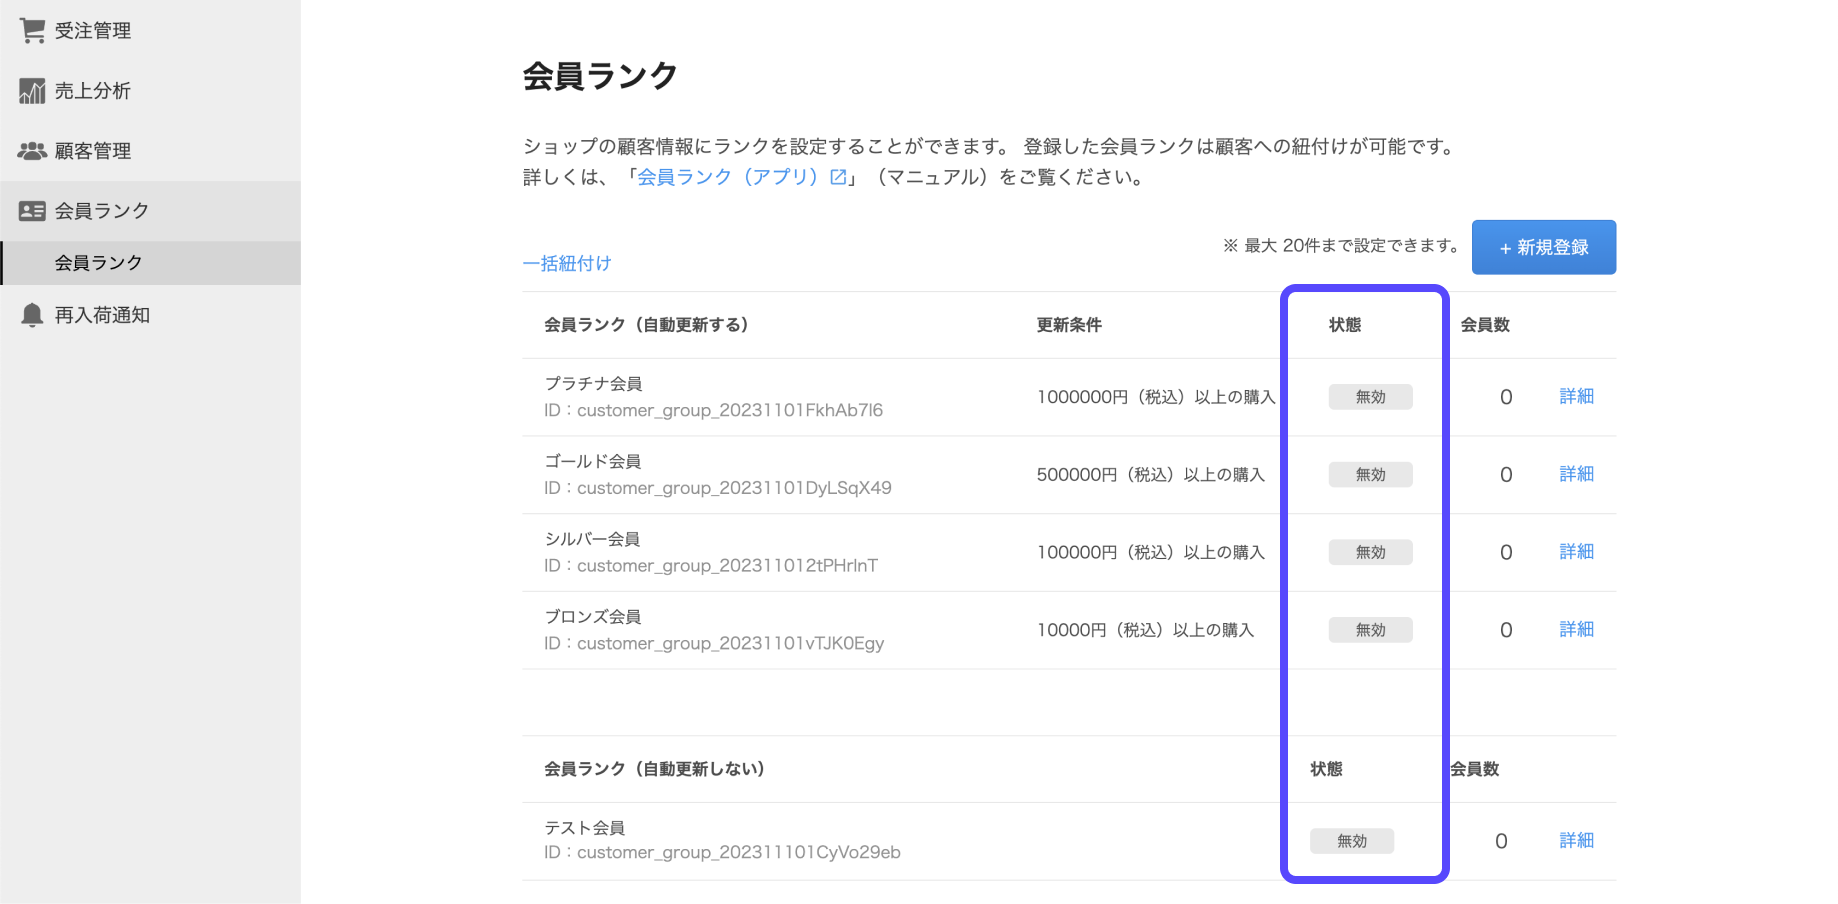The height and width of the screenshot is (904, 1838).
Task: Open the 売上分析 sidebar menu
Action: coord(92,91)
